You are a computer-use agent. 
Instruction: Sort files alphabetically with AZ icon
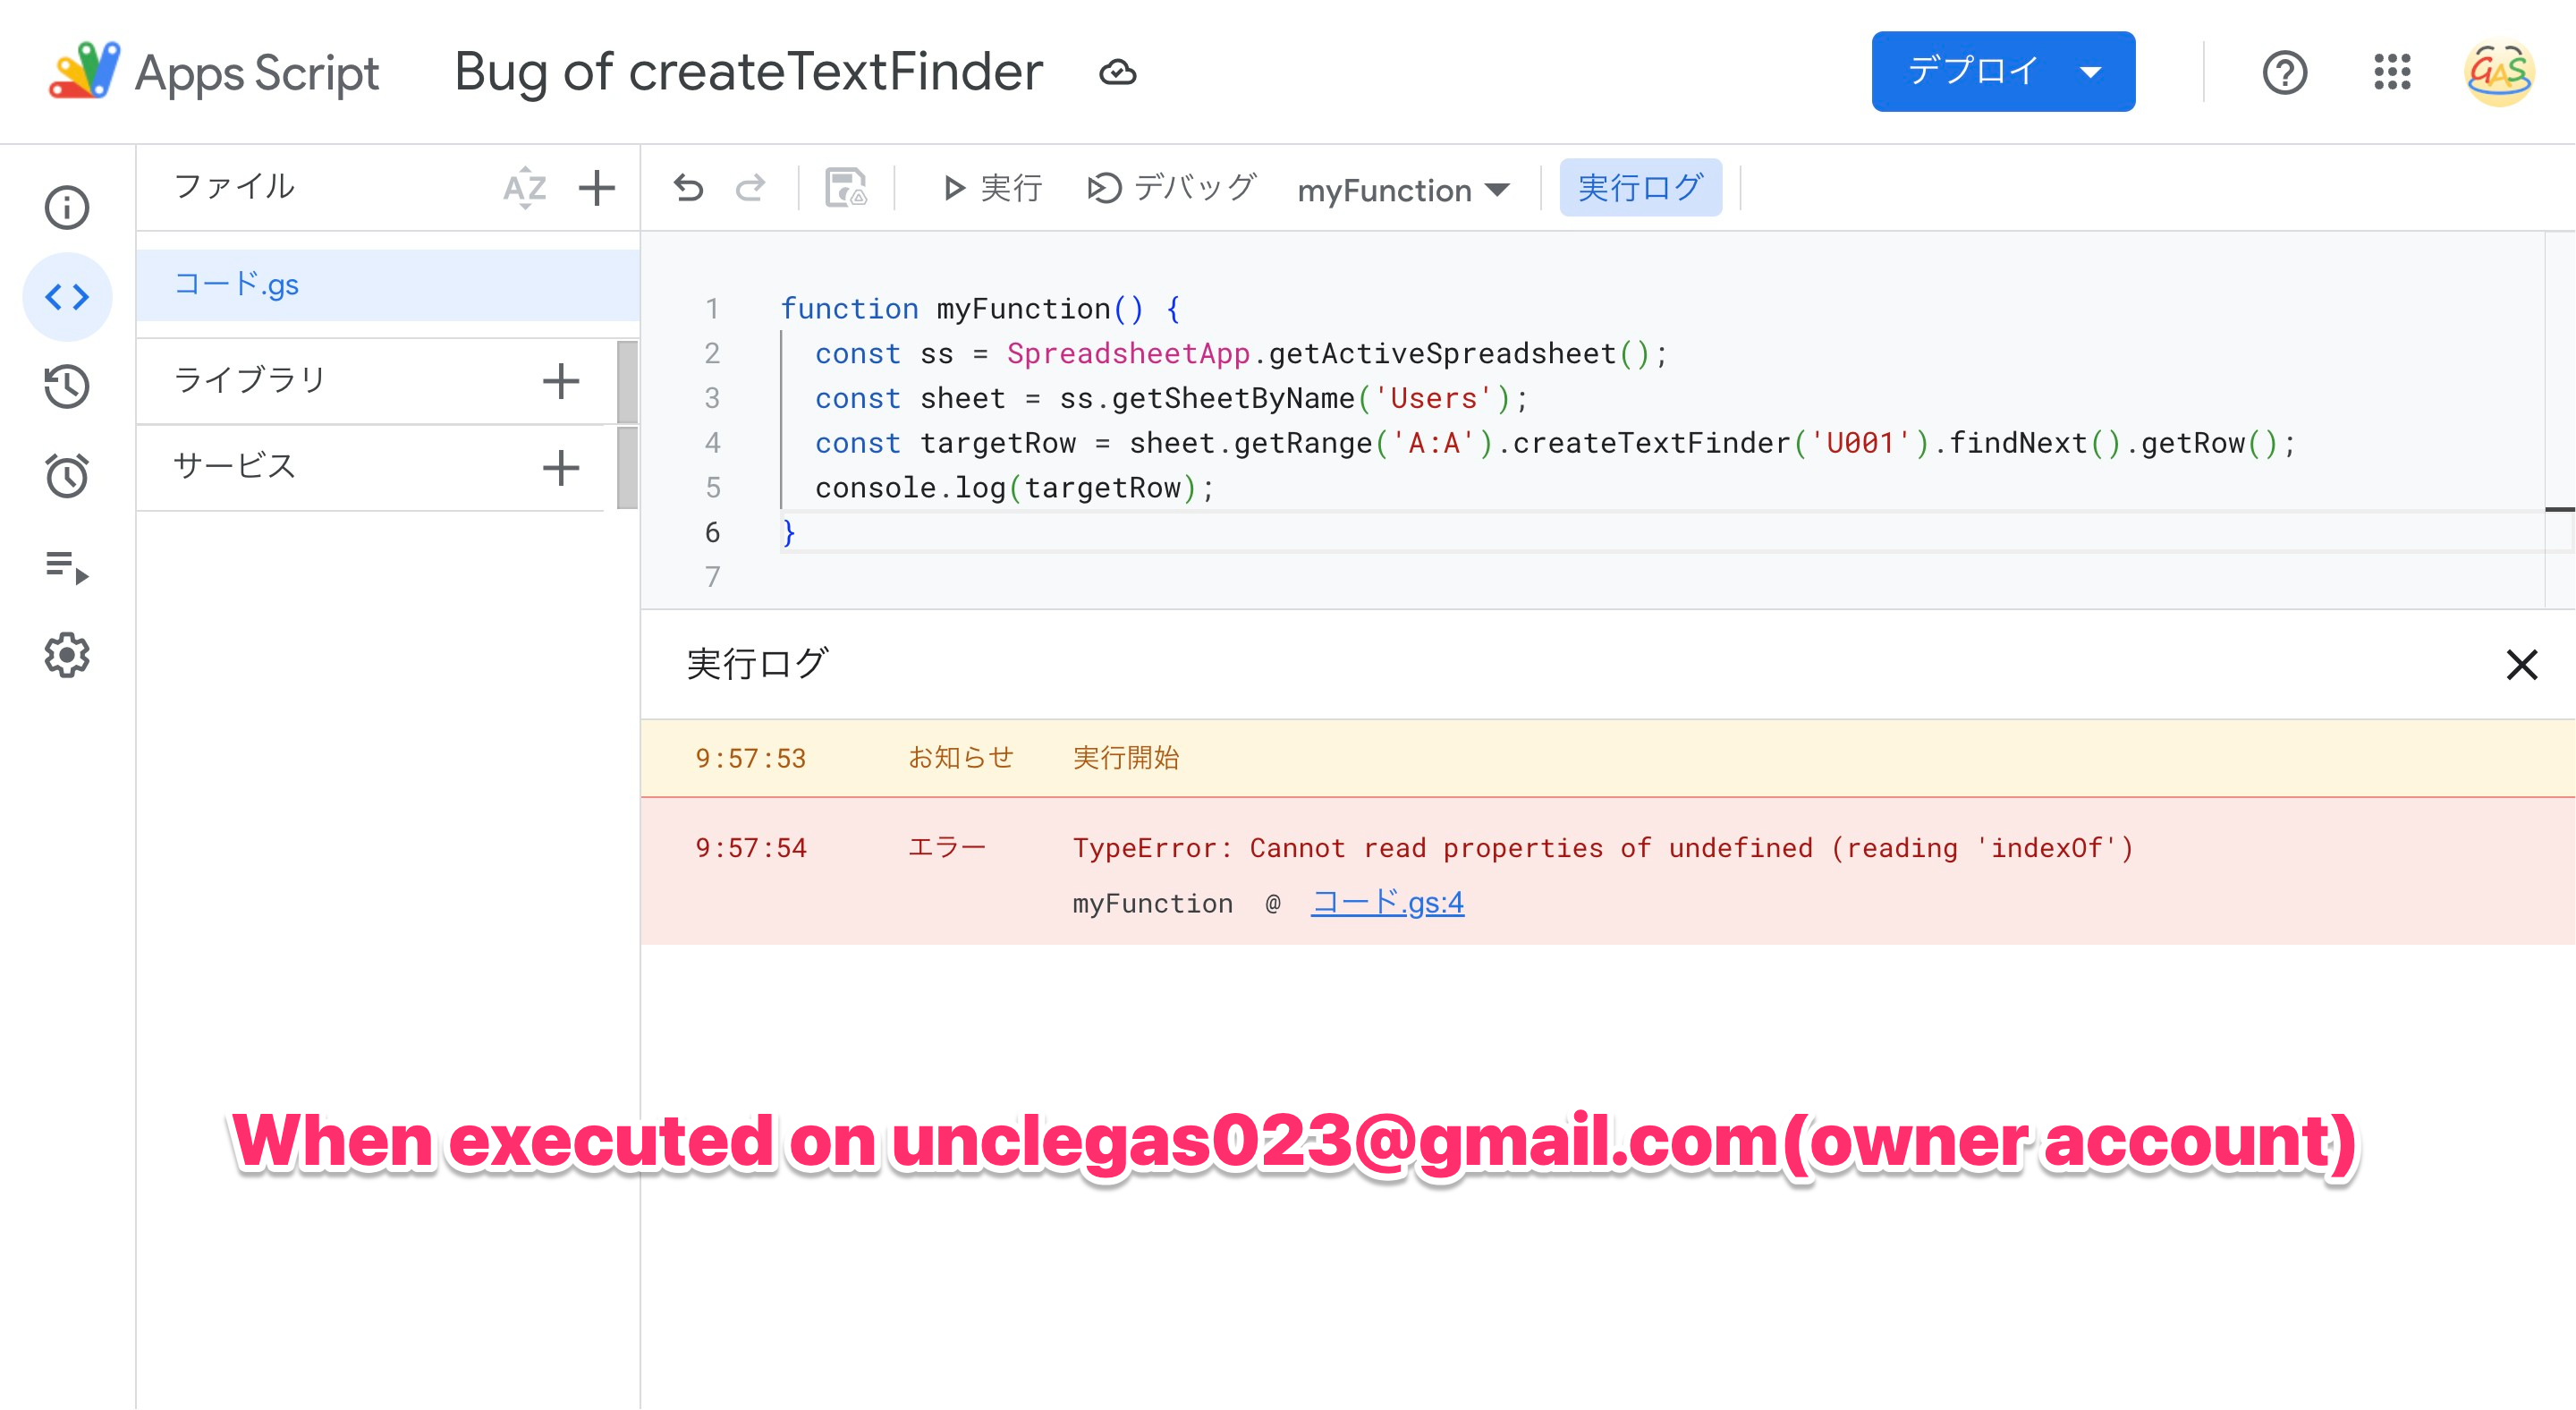pos(524,188)
